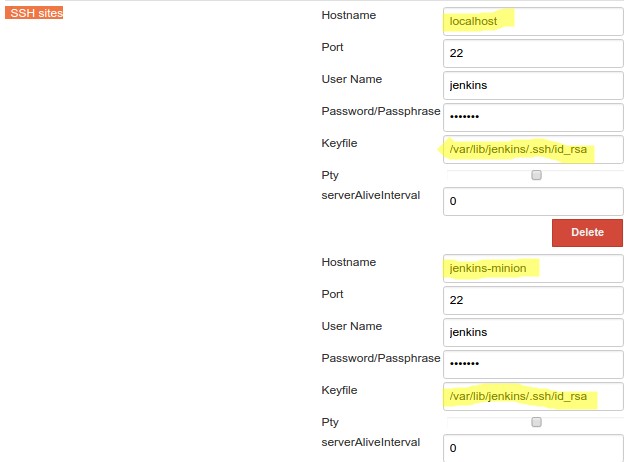Click the Port field for the jenkins-minion site

[x=532, y=300]
